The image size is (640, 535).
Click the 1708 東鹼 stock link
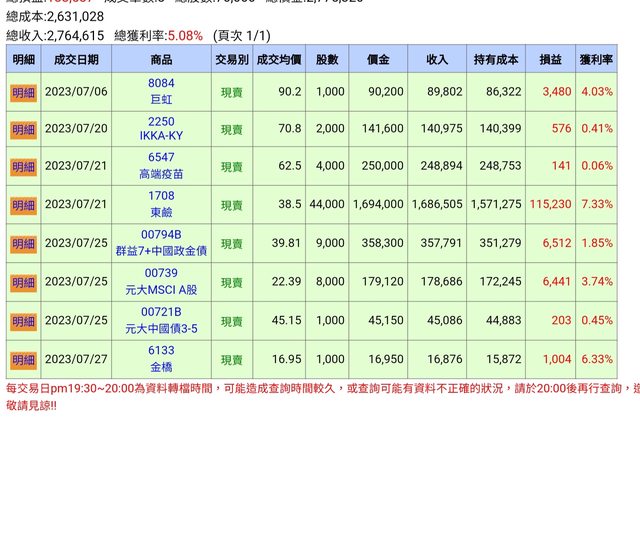161,204
